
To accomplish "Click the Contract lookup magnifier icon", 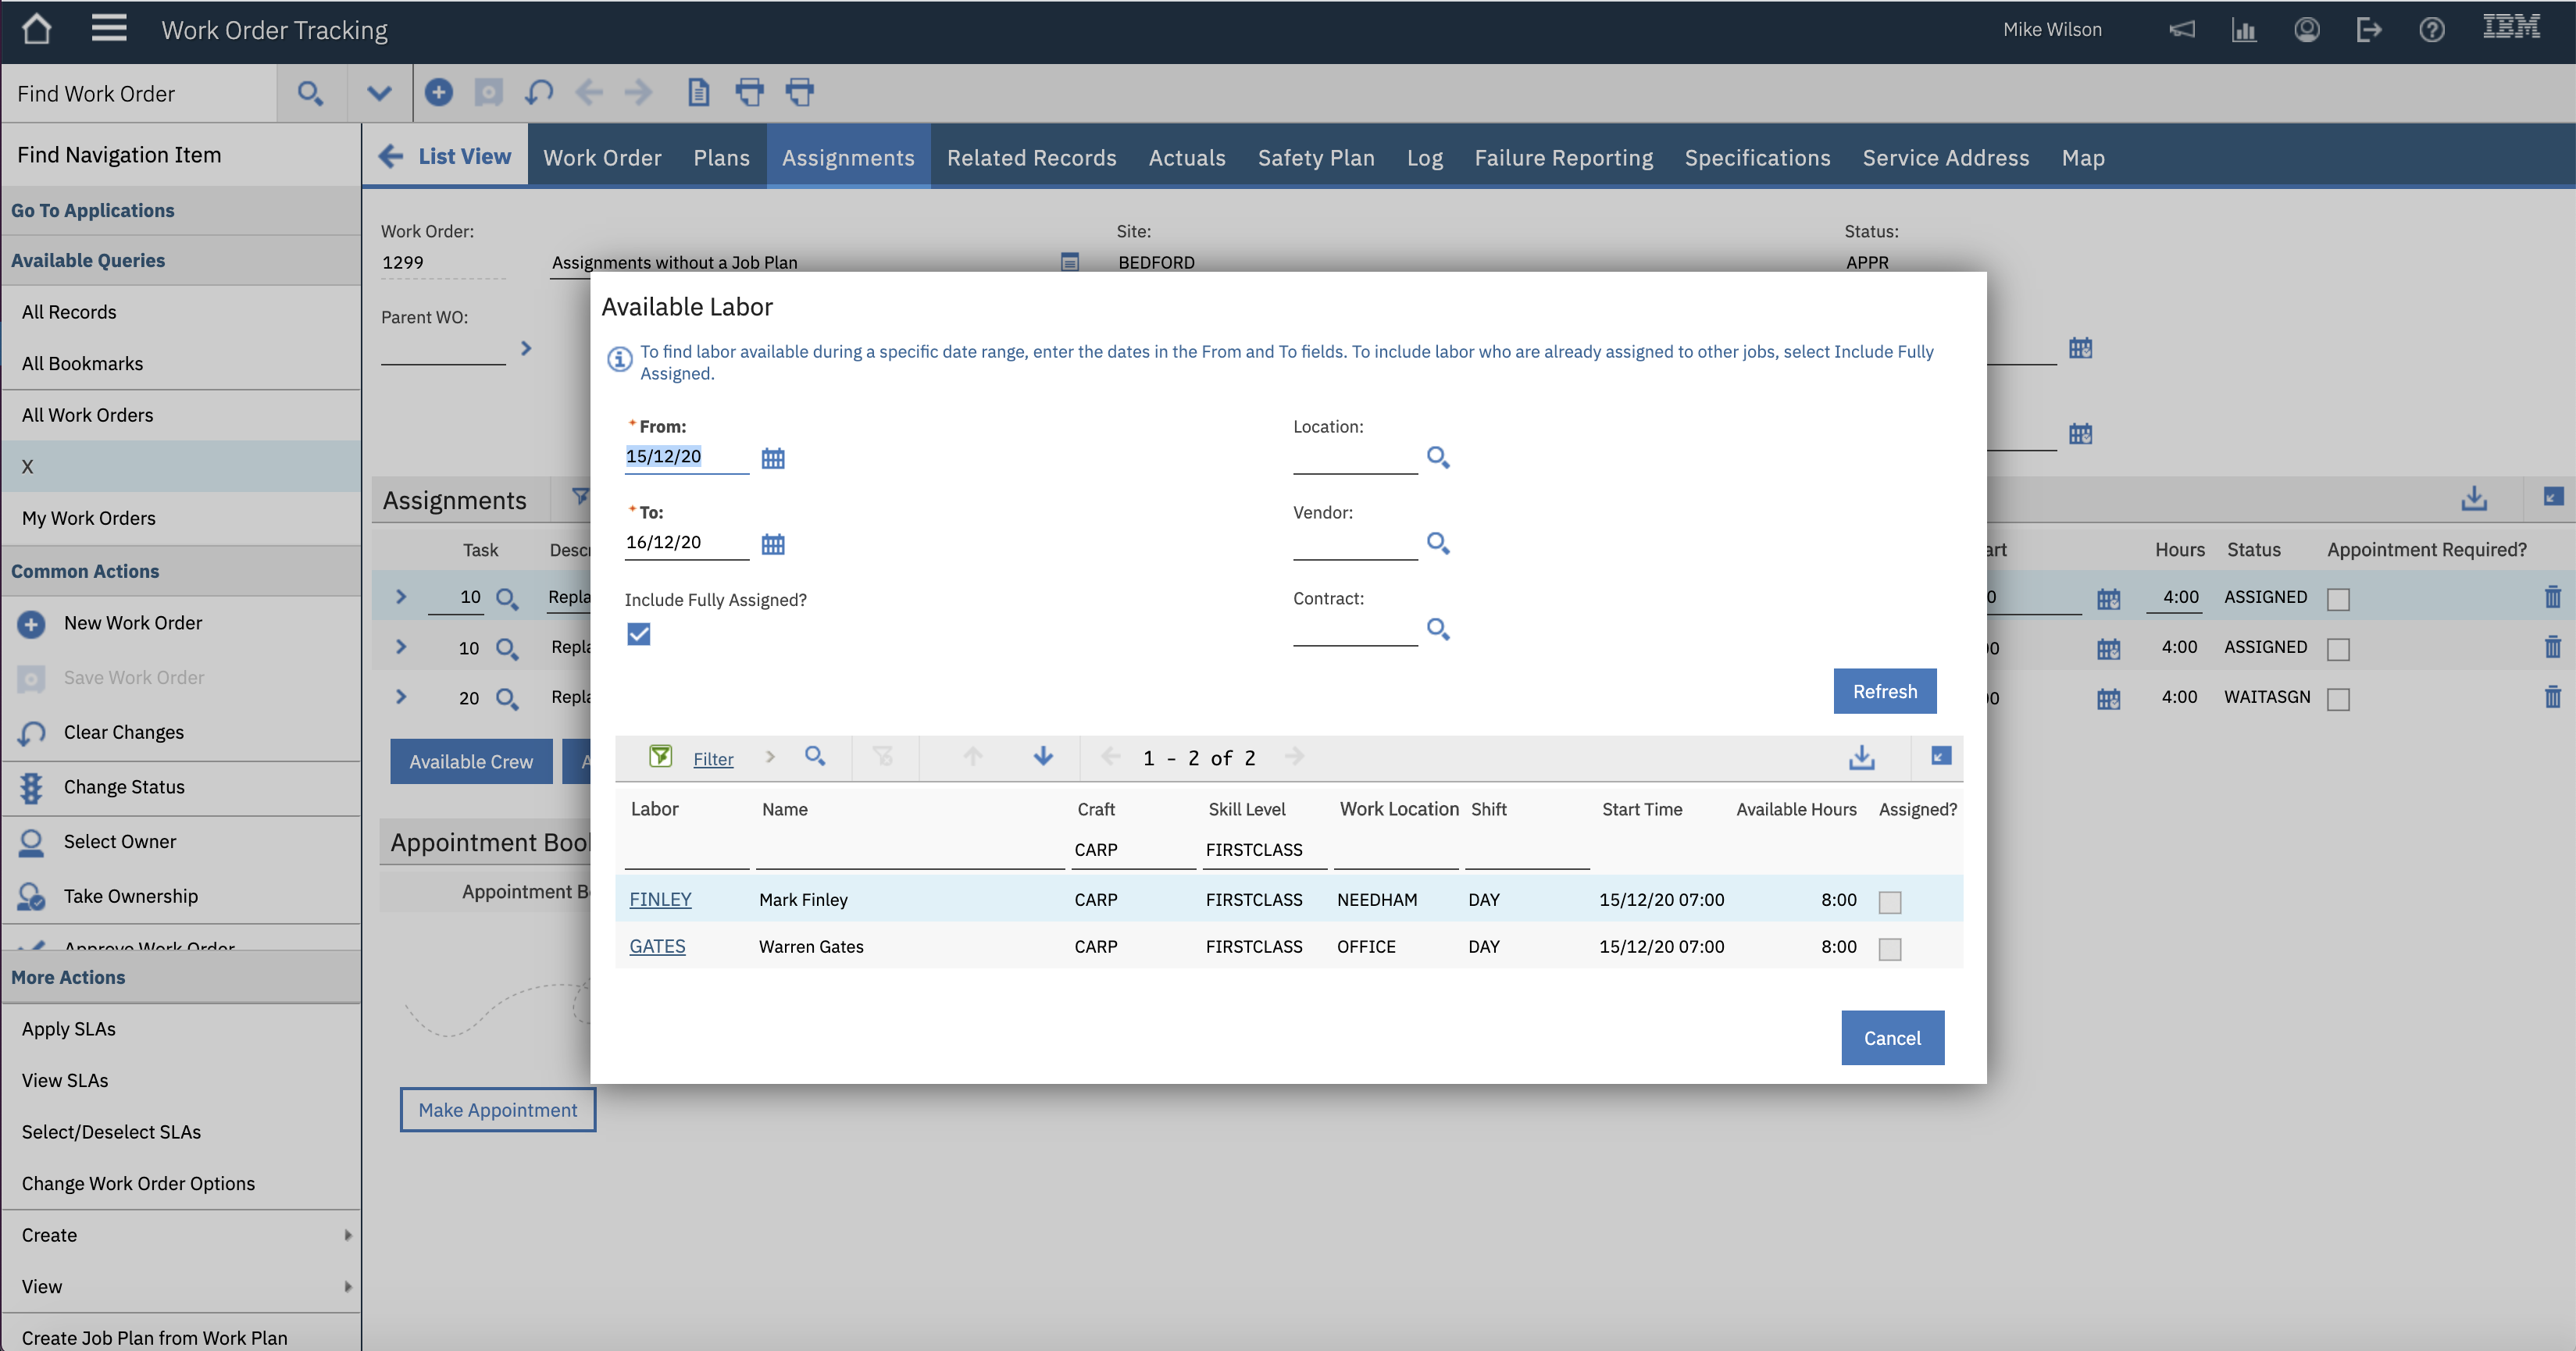I will pyautogui.click(x=1437, y=629).
